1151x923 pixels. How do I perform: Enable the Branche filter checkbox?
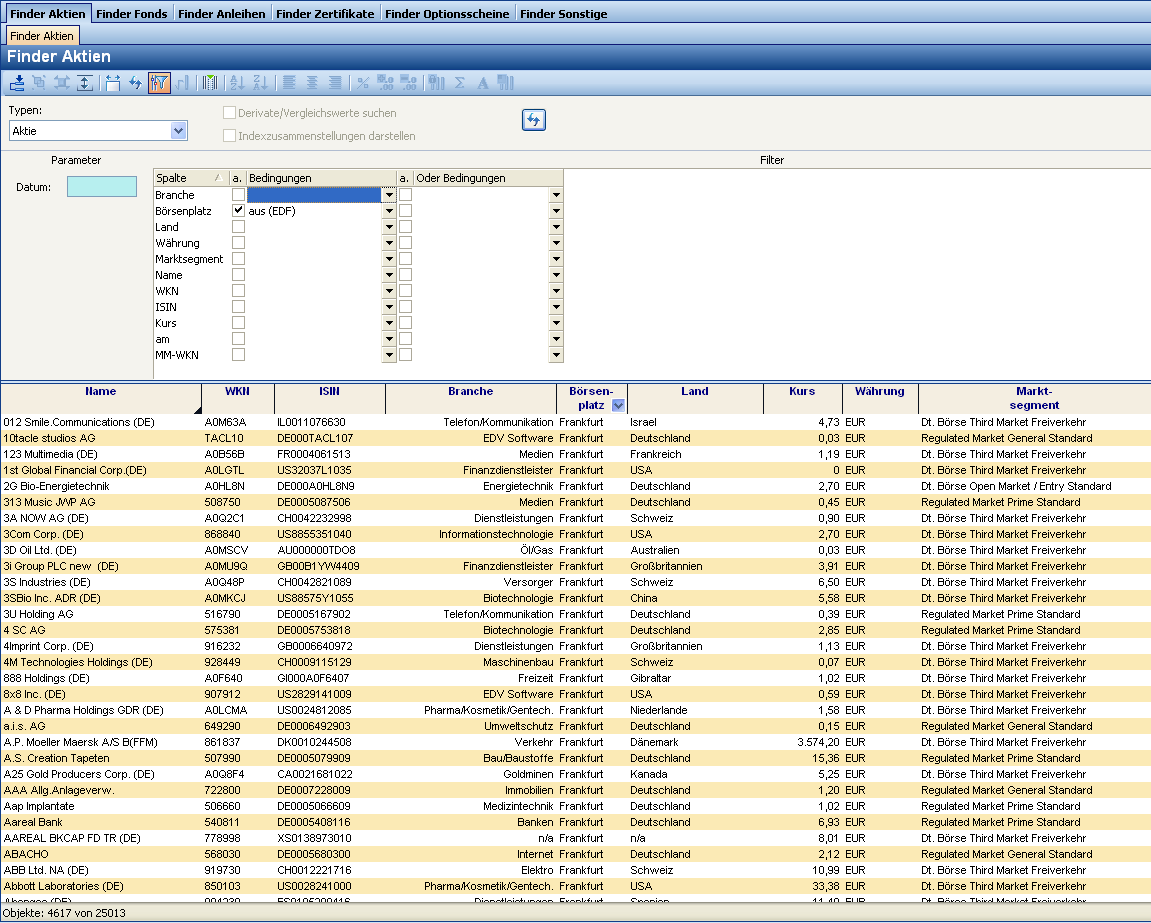coord(238,195)
